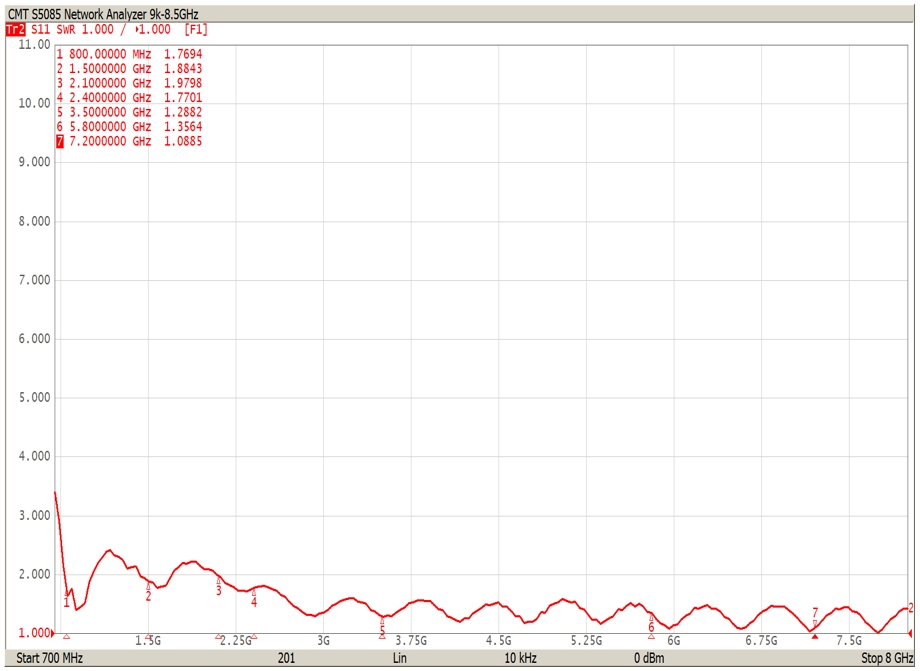Select marker 1 row at 800 MHz
This screenshot has width=920, height=671.
130,54
